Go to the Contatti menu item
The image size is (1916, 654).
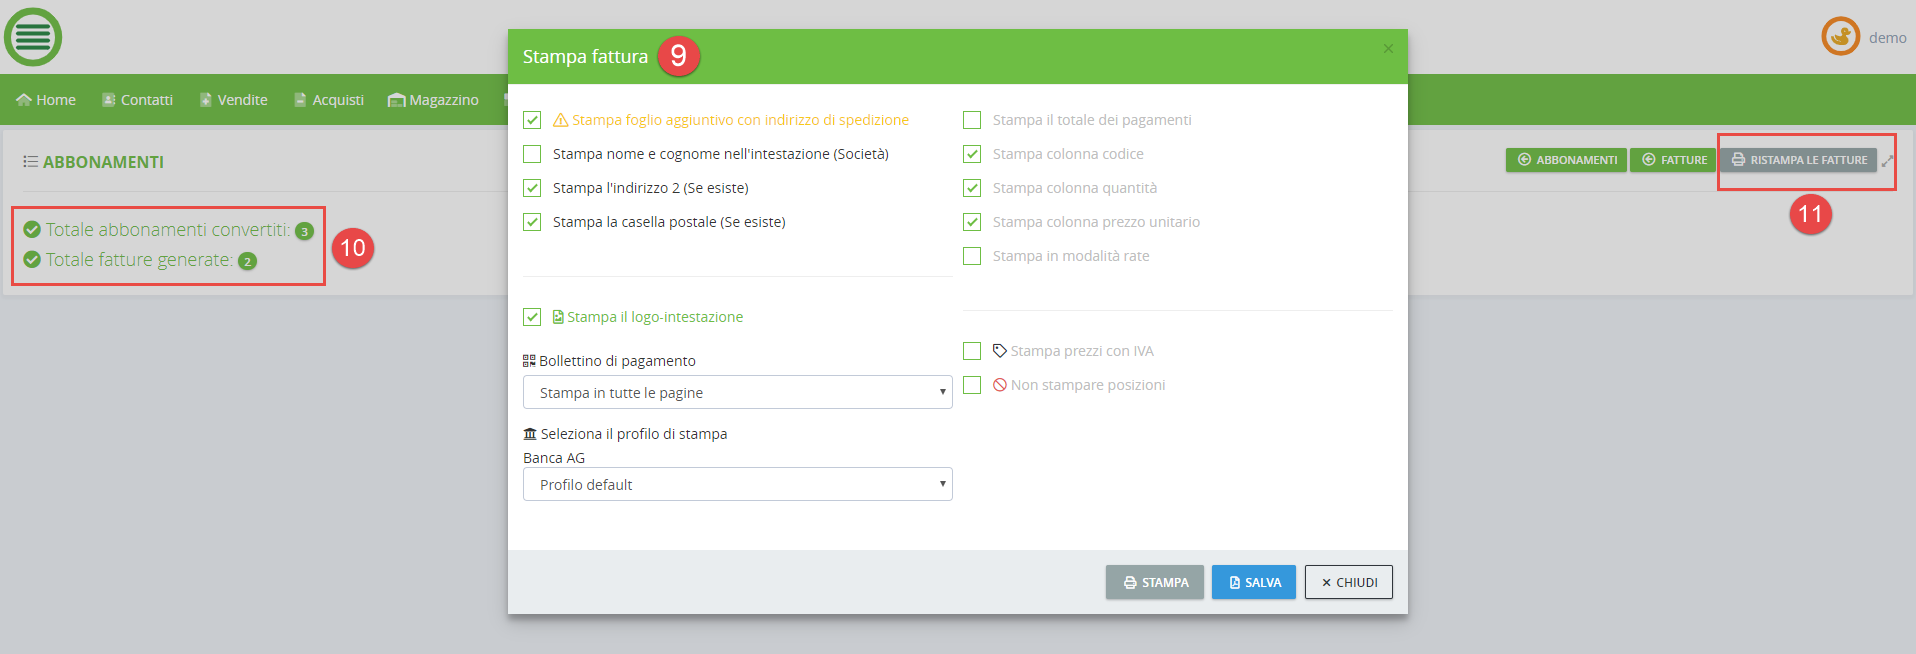click(x=137, y=100)
